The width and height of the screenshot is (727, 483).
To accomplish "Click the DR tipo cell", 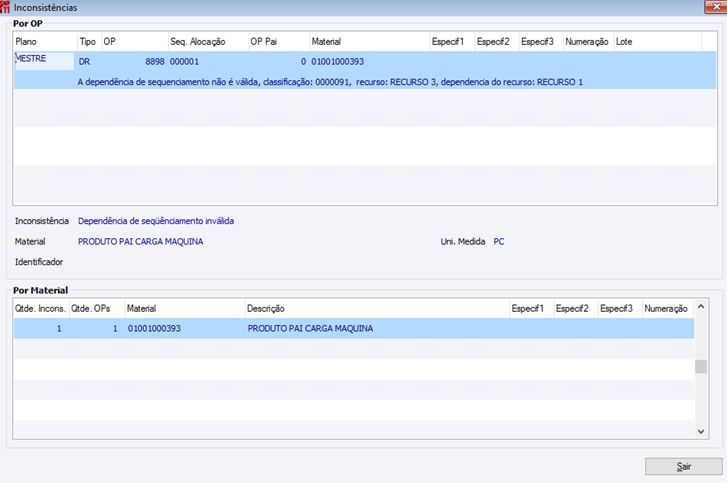I will [x=84, y=61].
